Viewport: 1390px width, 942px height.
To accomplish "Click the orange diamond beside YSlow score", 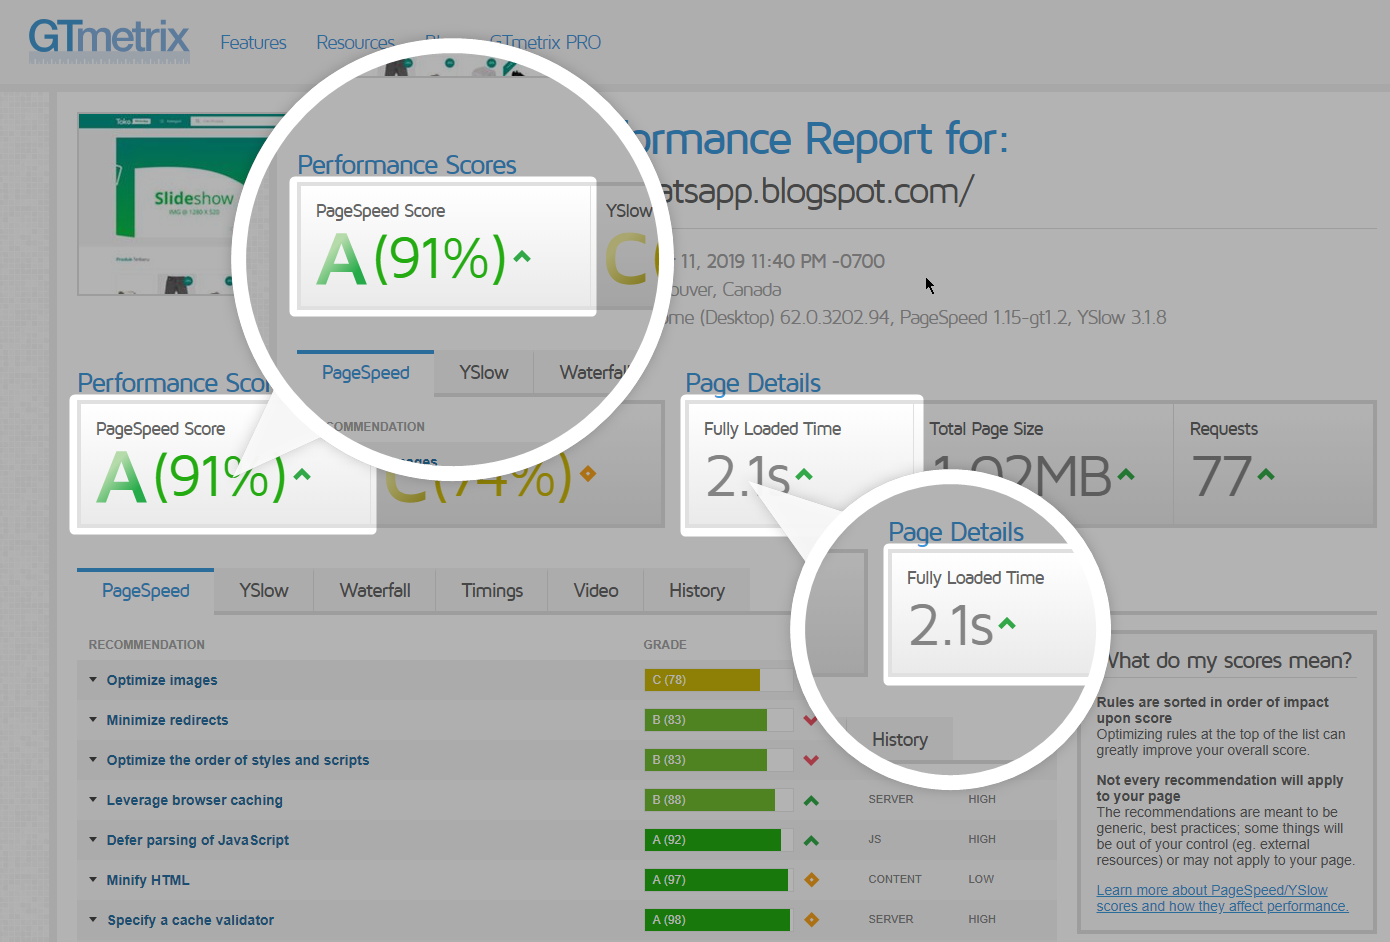I will 588,473.
